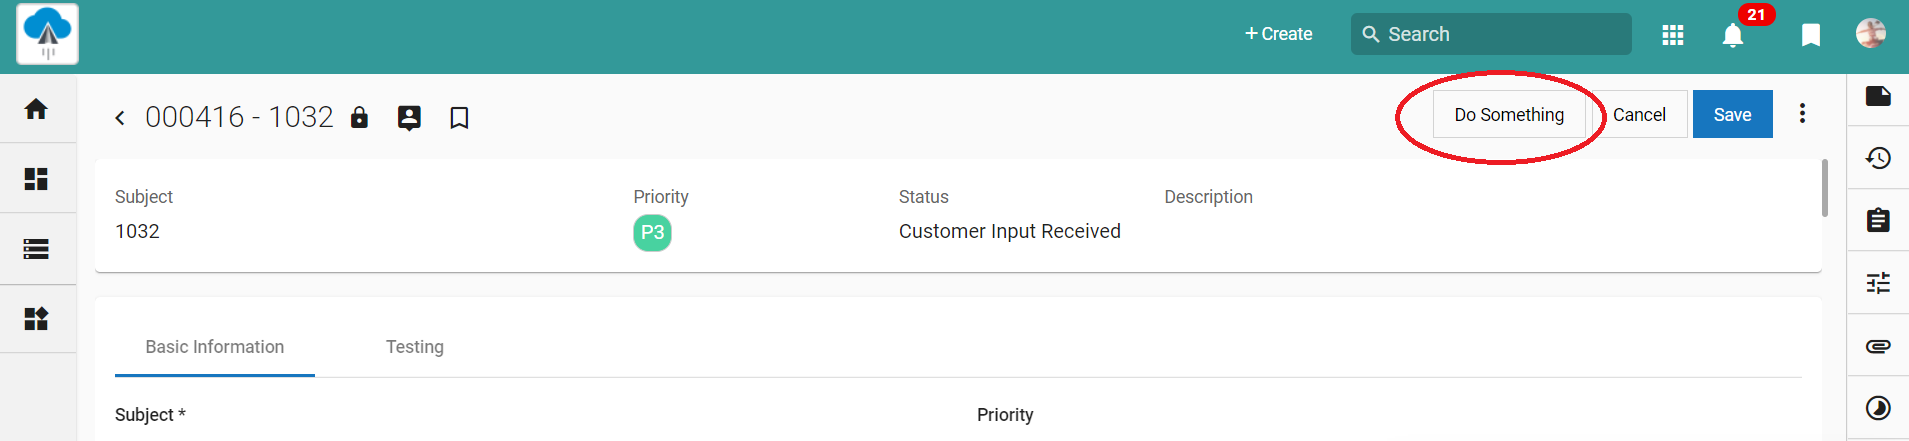
Task: Click the Cancel button
Action: pyautogui.click(x=1639, y=115)
